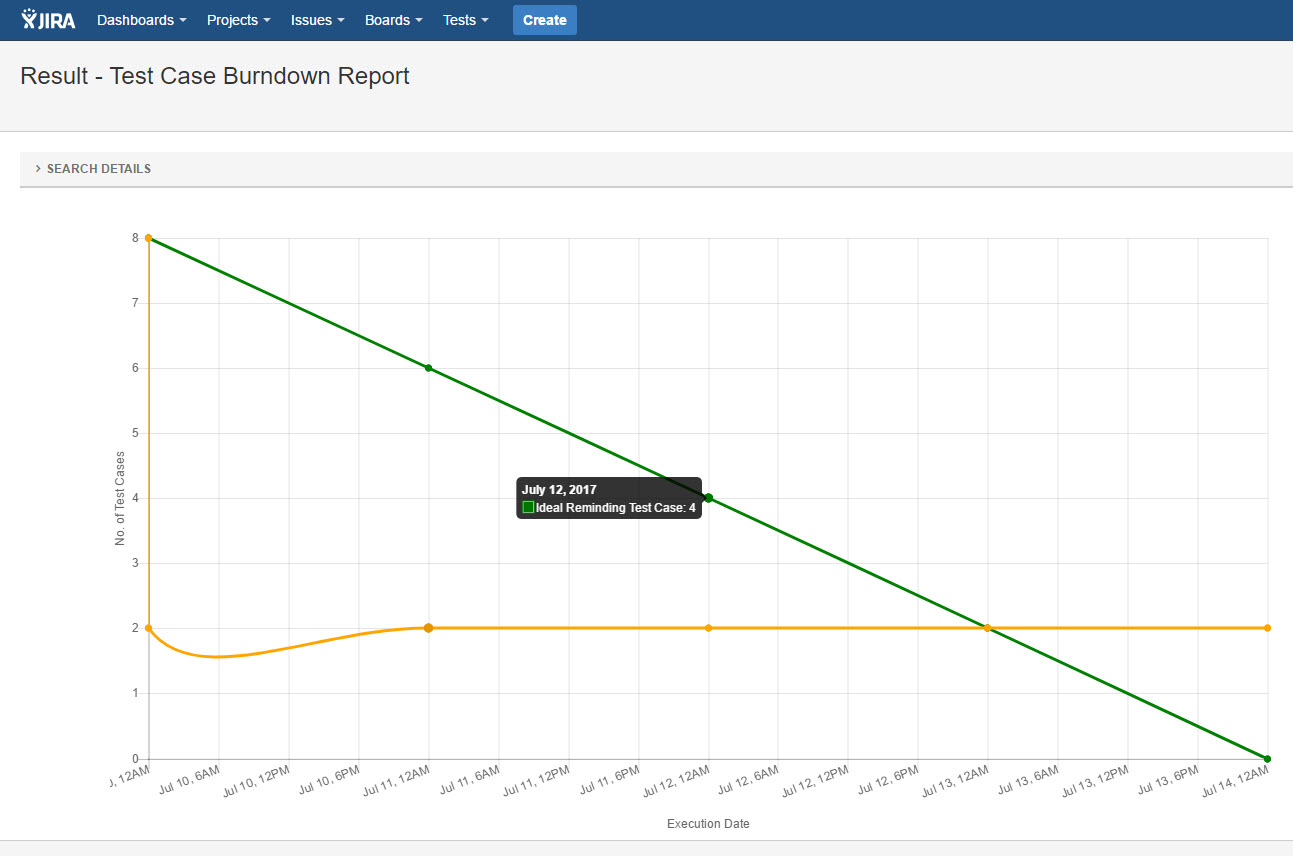The height and width of the screenshot is (856, 1293).
Task: Click orange data point at top value 8
Action: pyautogui.click(x=149, y=238)
